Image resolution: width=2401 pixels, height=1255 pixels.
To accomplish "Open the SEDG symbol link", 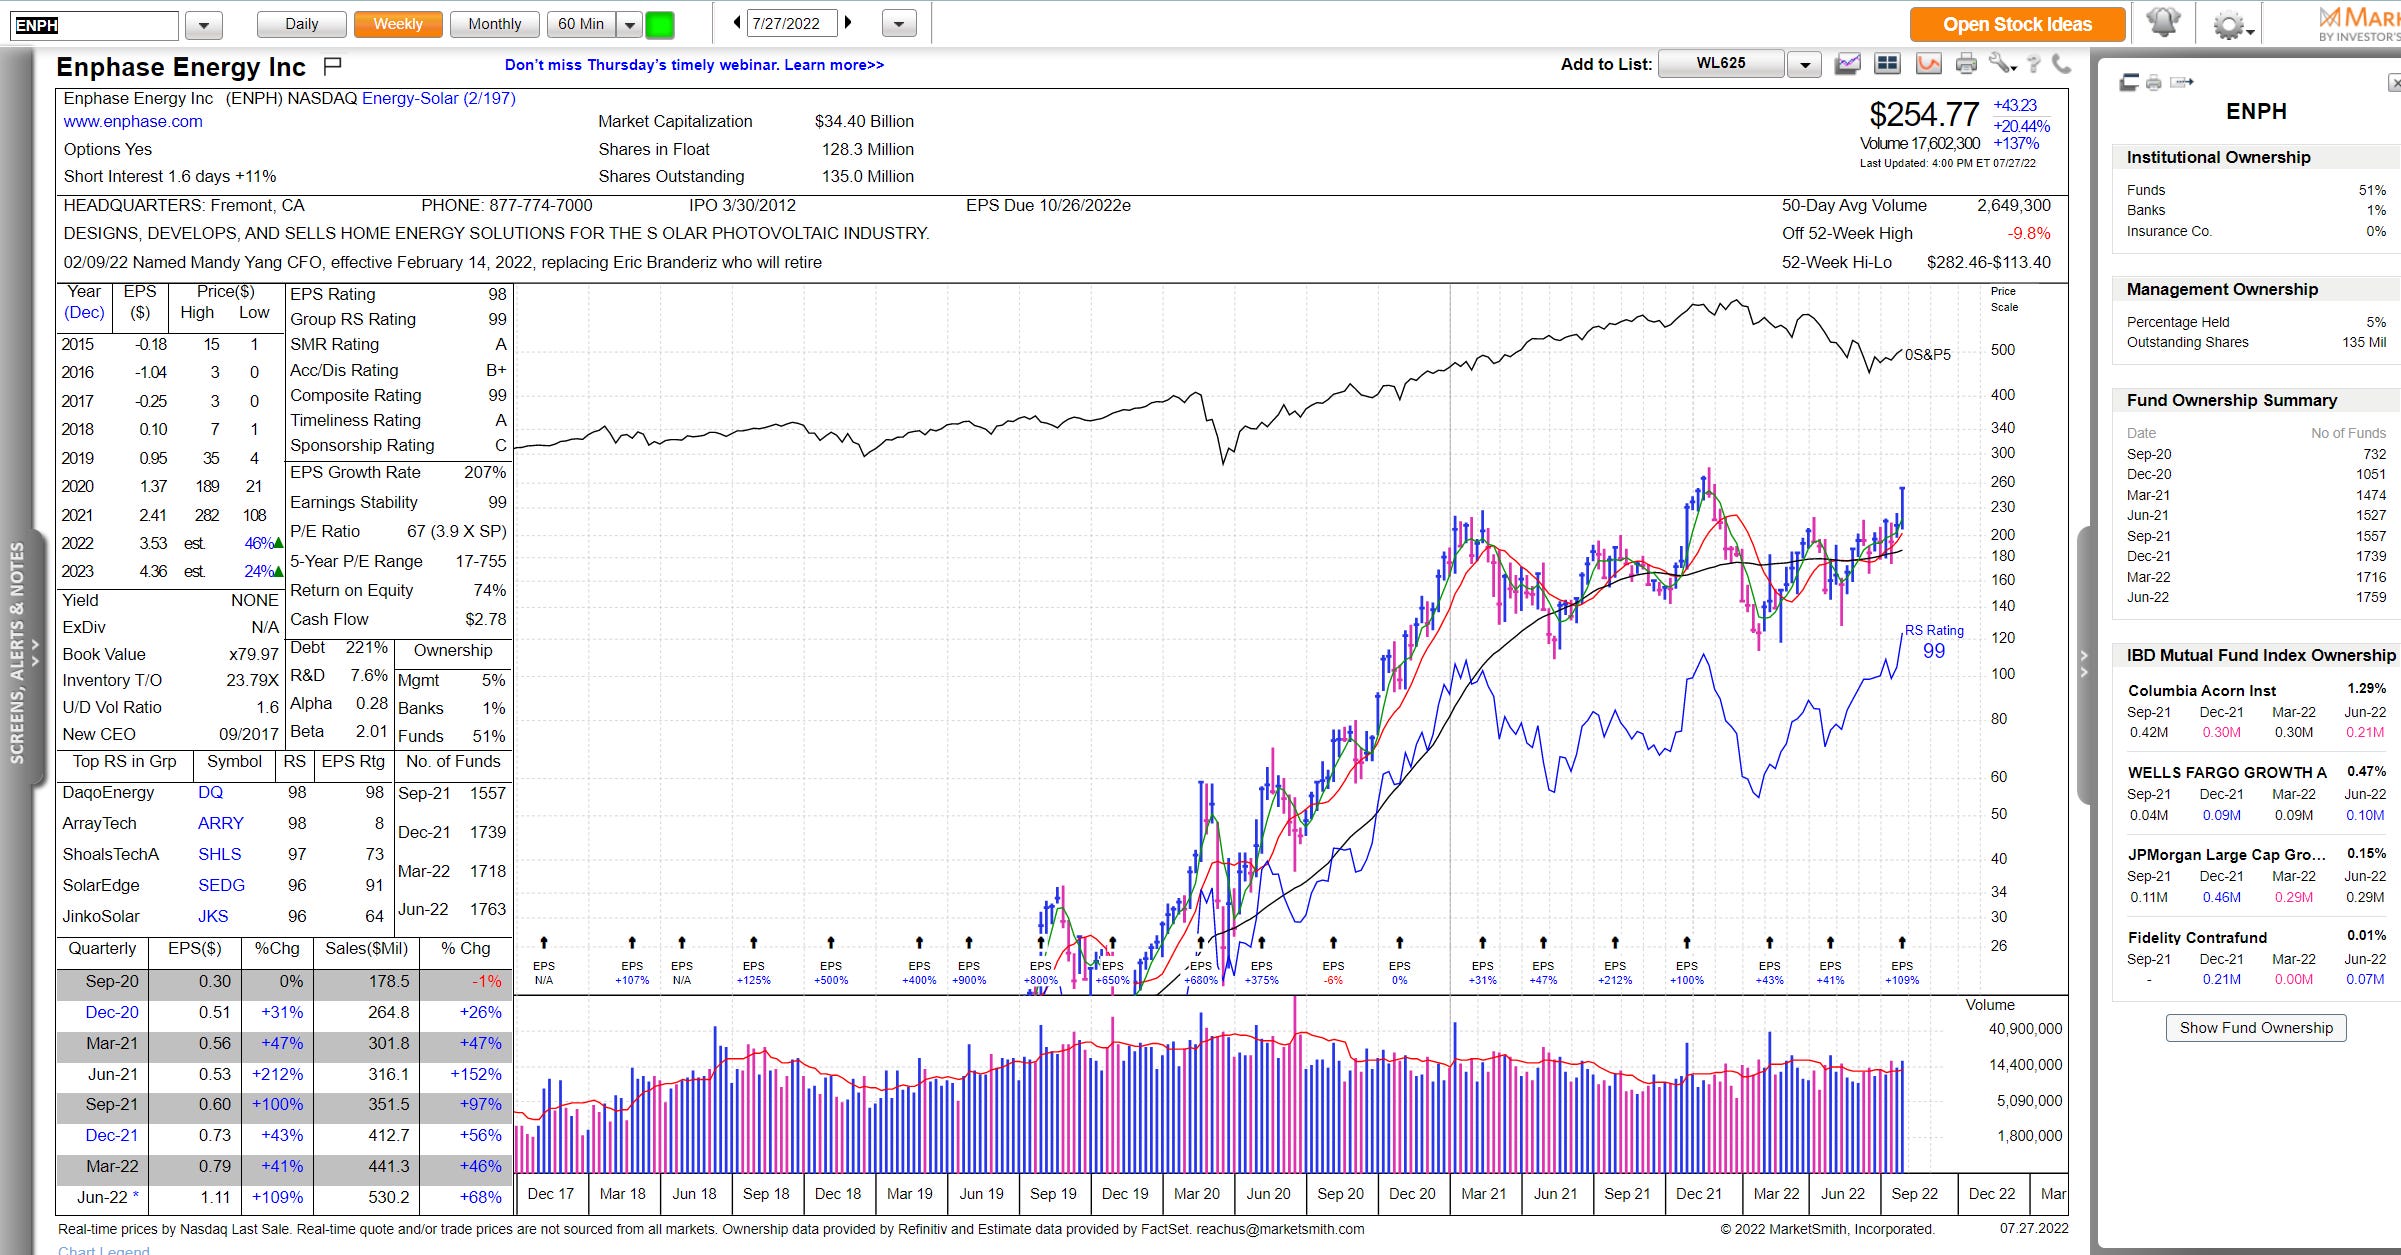I will (221, 886).
